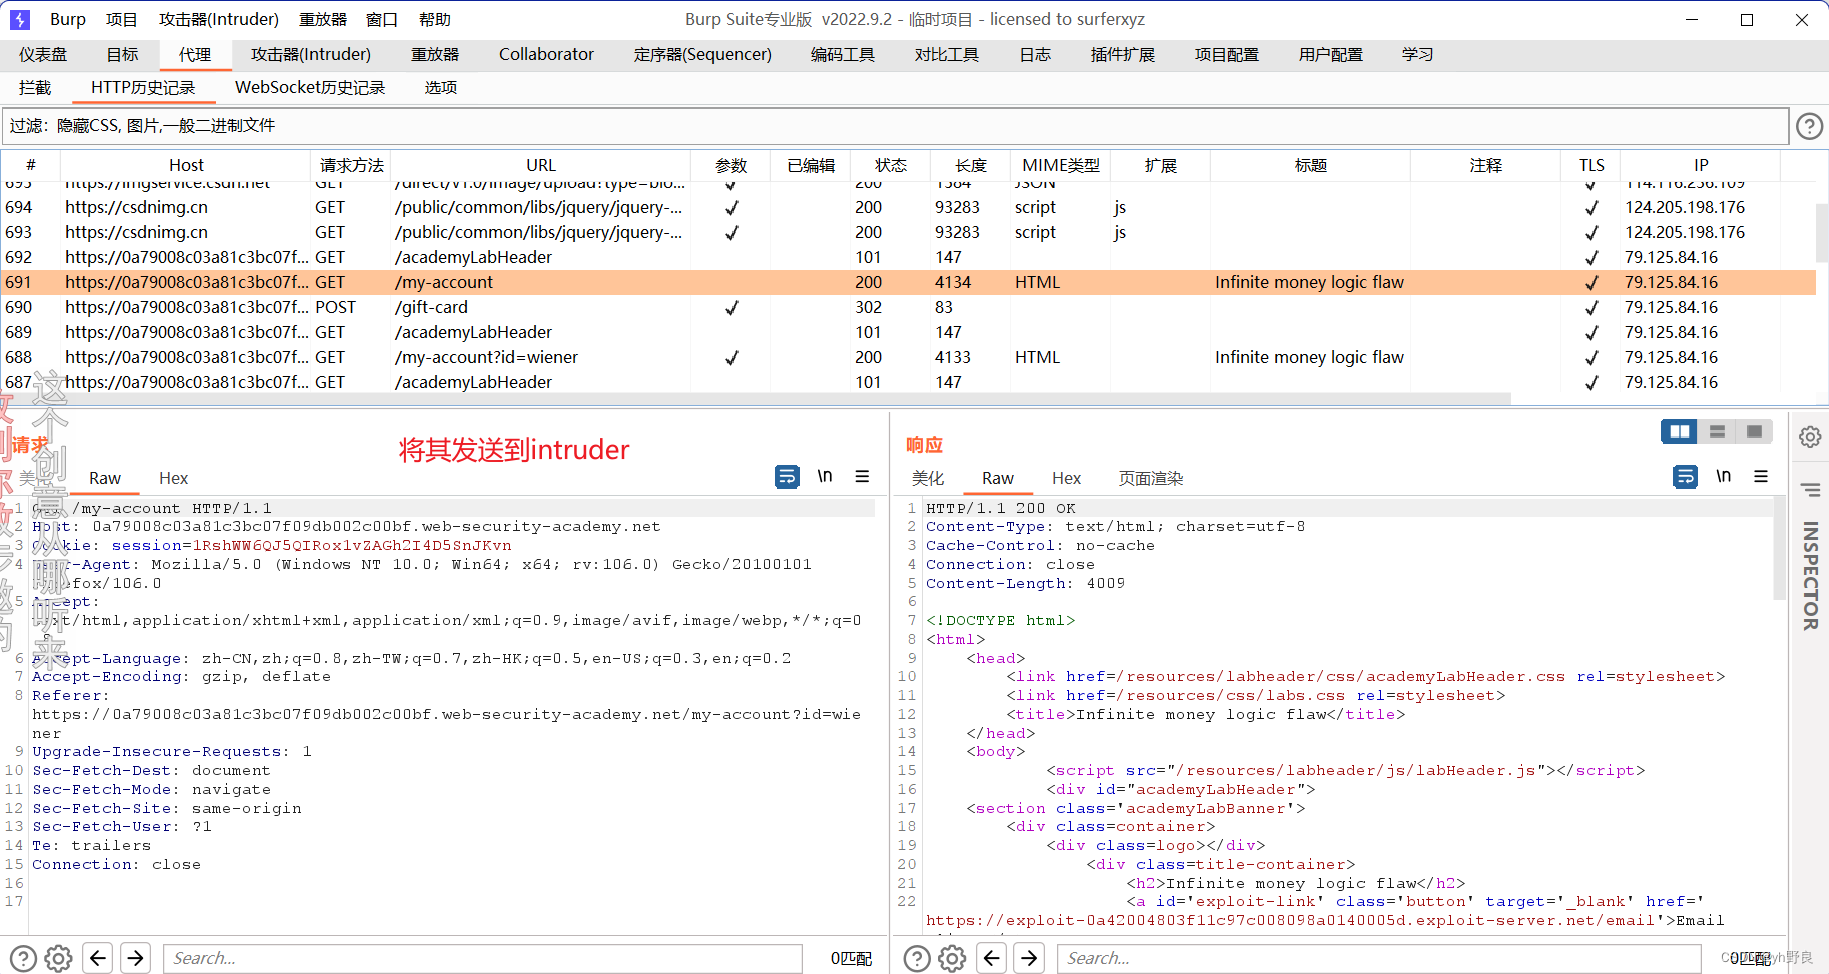The height and width of the screenshot is (974, 1829).
Task: Open request search help icon
Action: click(x=23, y=959)
